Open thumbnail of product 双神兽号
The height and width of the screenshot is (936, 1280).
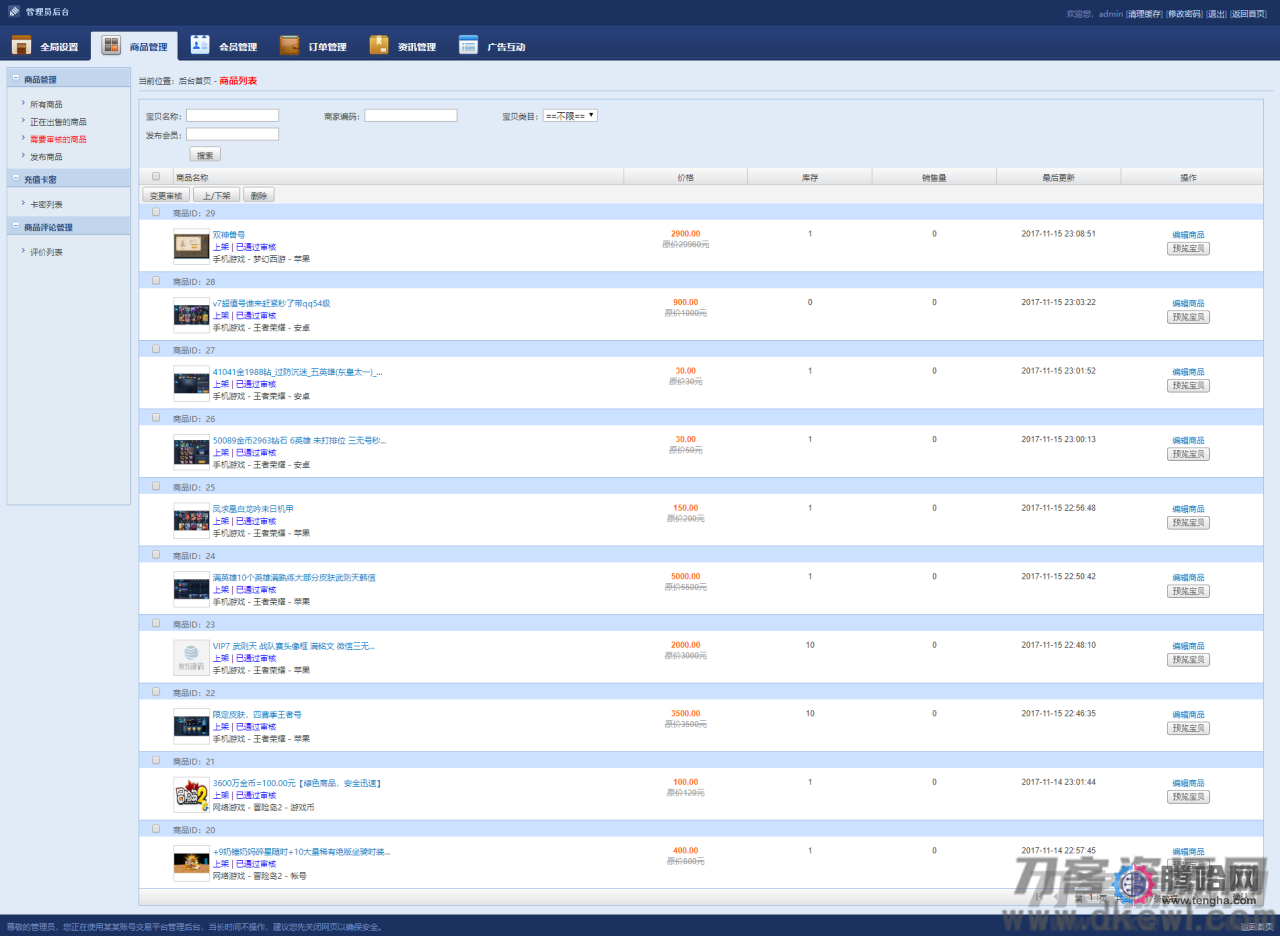coord(191,246)
